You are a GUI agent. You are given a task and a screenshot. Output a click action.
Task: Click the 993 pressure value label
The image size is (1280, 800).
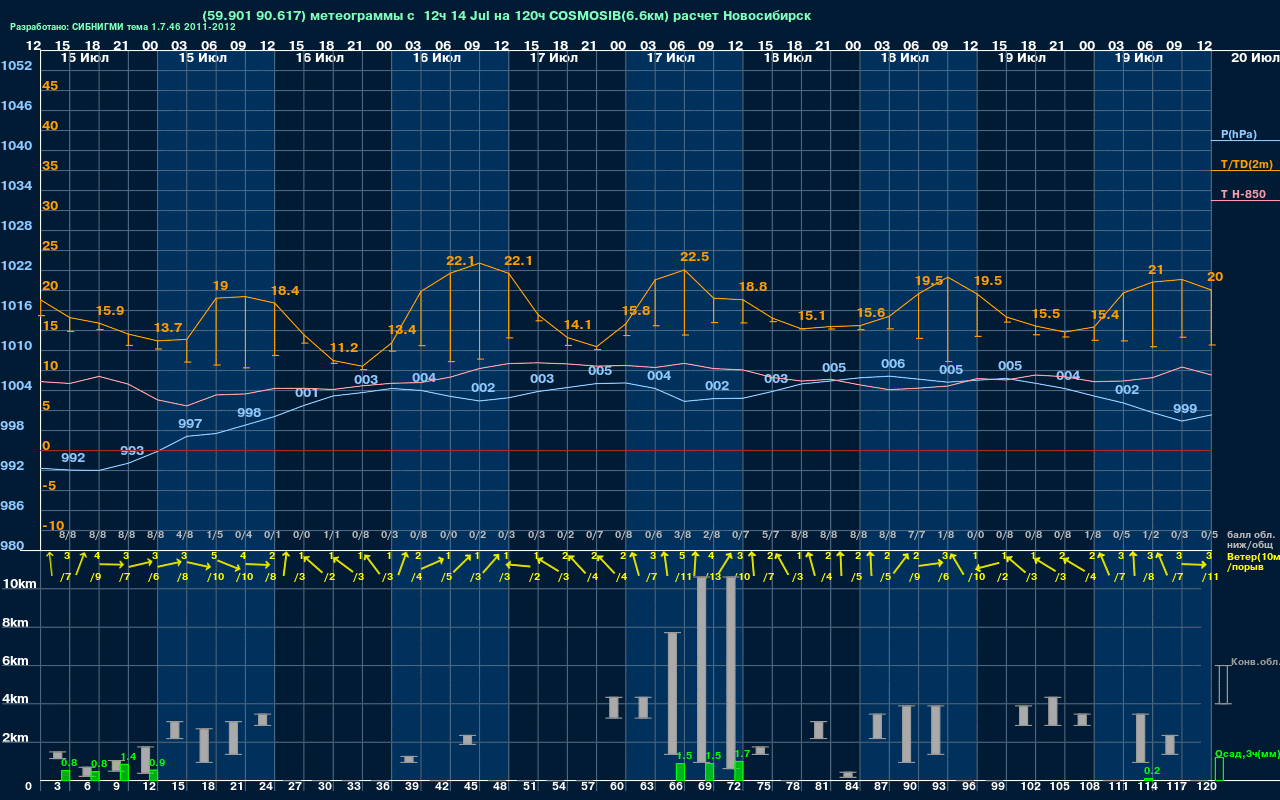point(132,451)
